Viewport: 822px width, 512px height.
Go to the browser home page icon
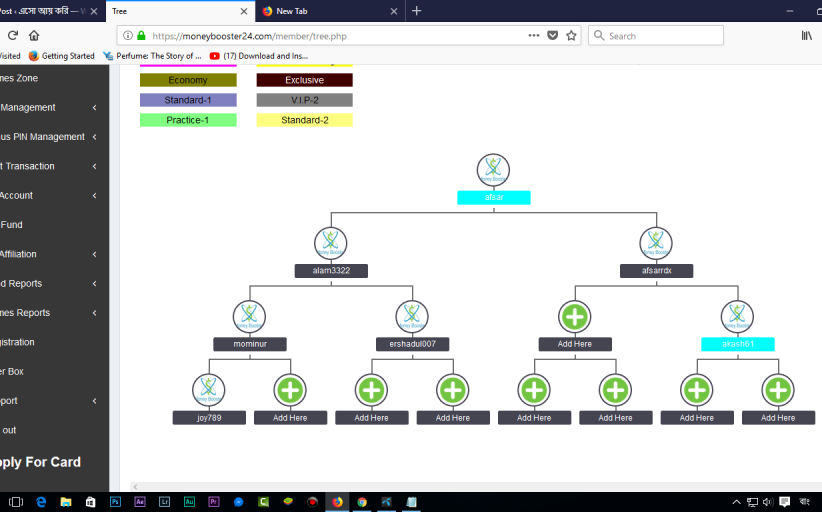click(x=34, y=35)
